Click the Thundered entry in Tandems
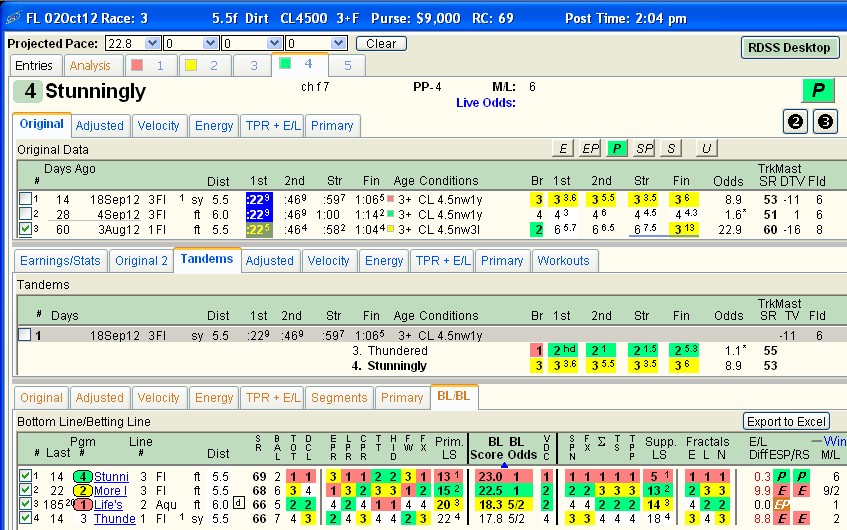Screen dimensions: 847x530 [398, 351]
